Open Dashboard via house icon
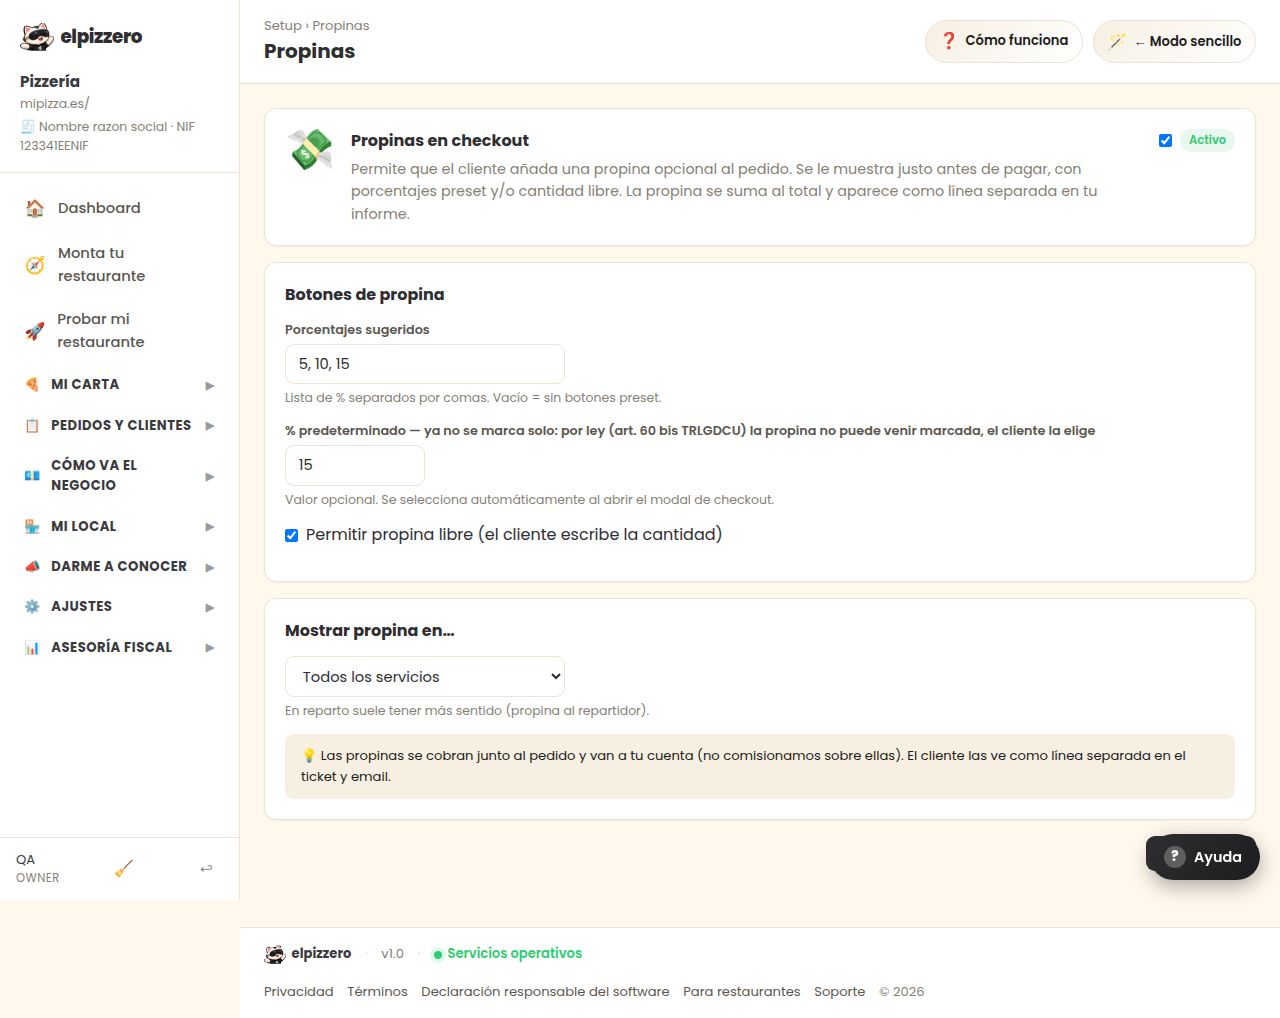This screenshot has width=1280, height=1018. [x=35, y=208]
